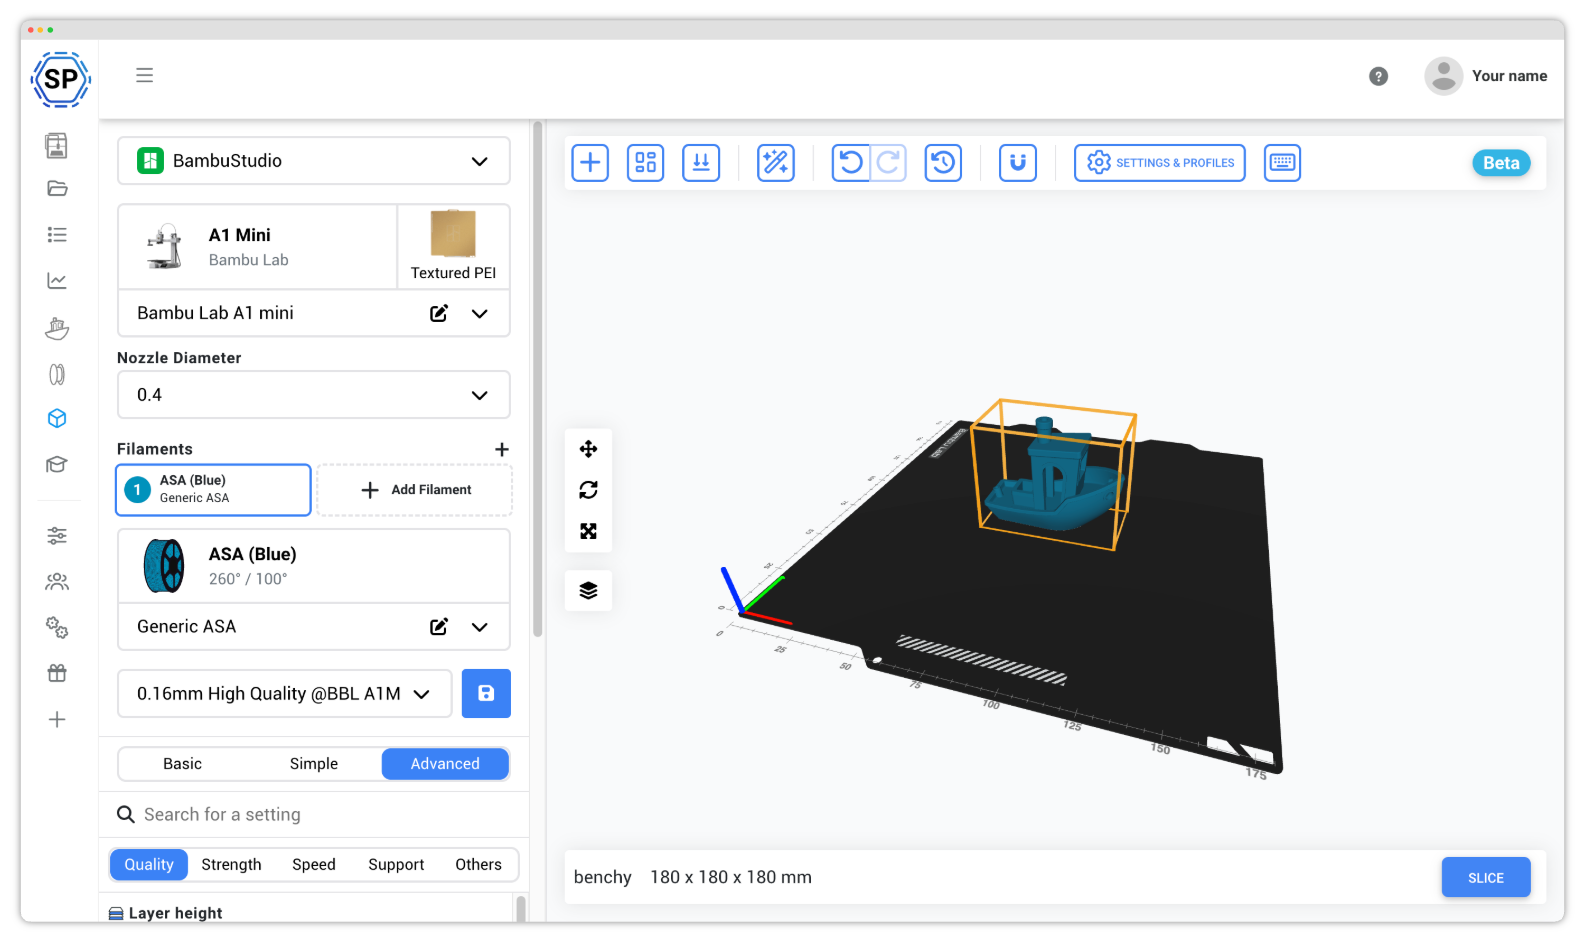Open the benchy boat icon in sidebar
The height and width of the screenshot is (942, 1585).
(57, 327)
